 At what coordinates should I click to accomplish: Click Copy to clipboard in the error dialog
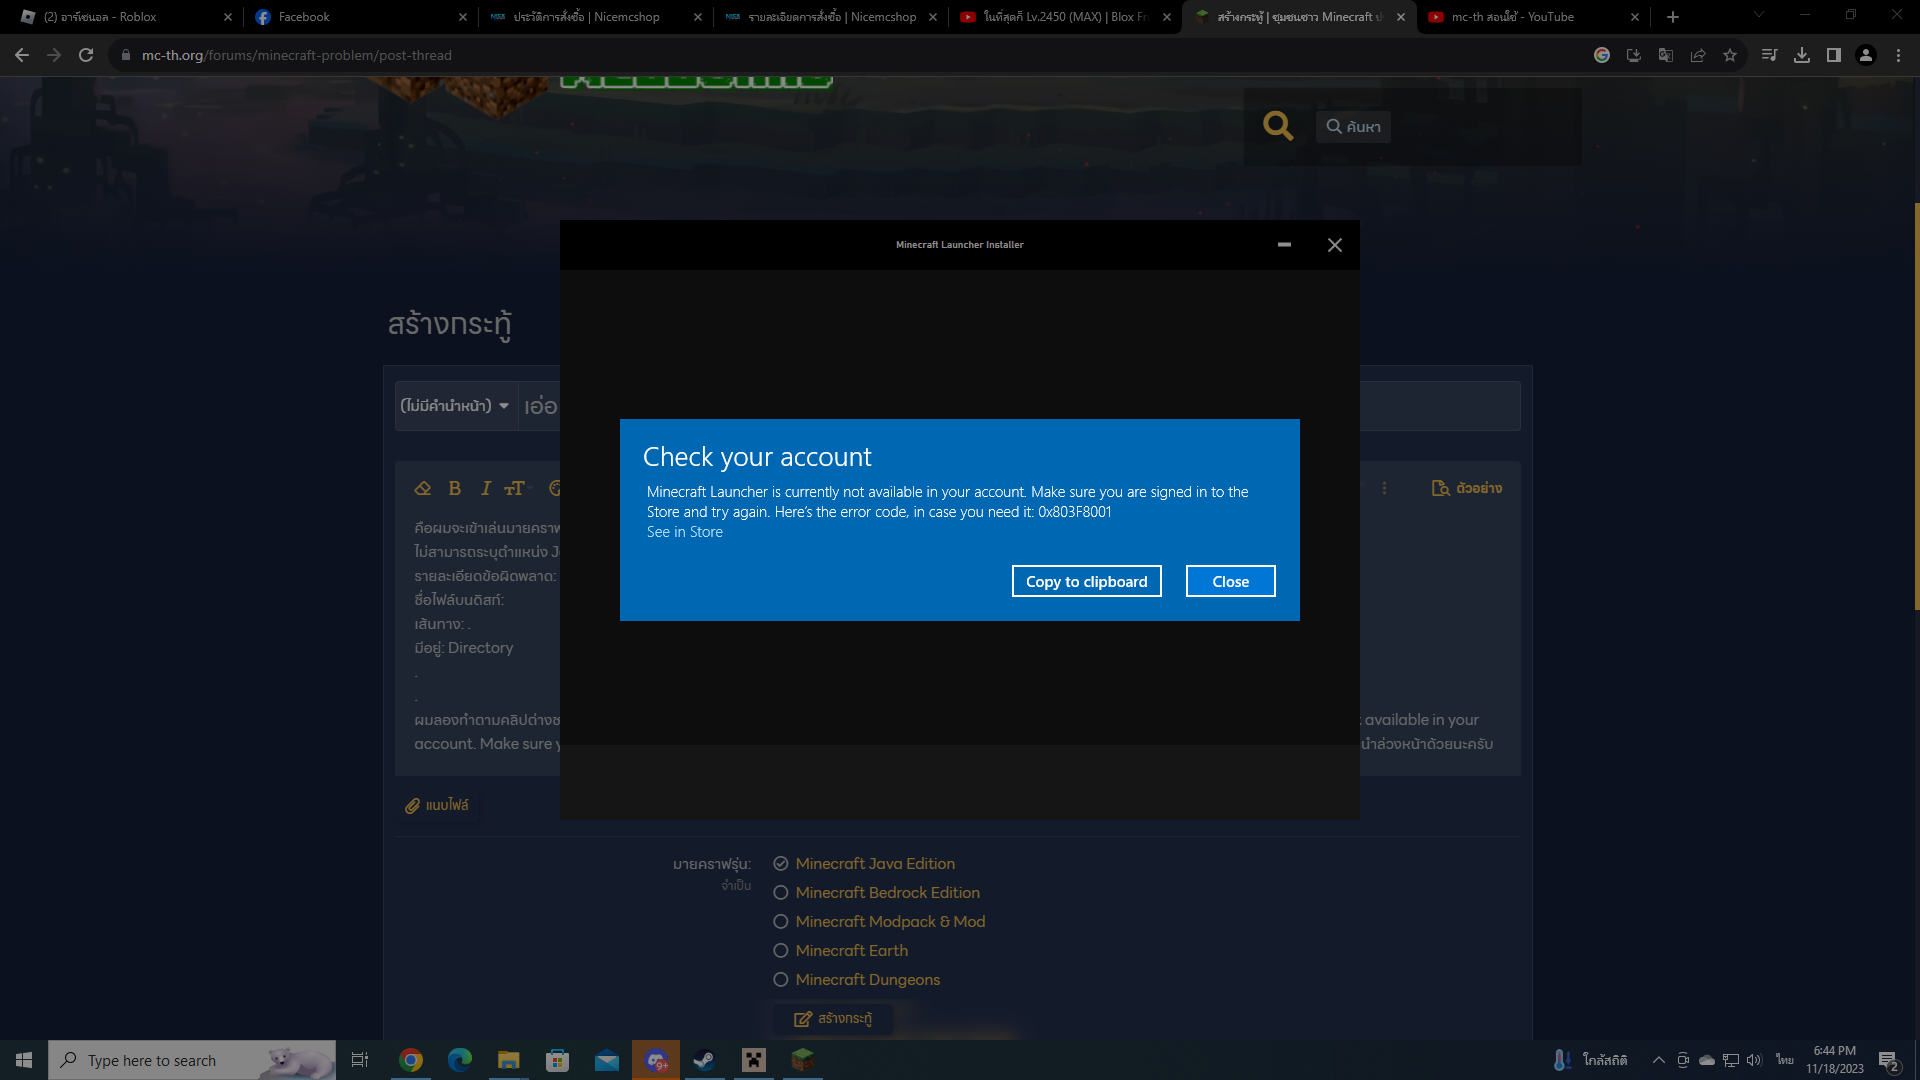point(1087,581)
